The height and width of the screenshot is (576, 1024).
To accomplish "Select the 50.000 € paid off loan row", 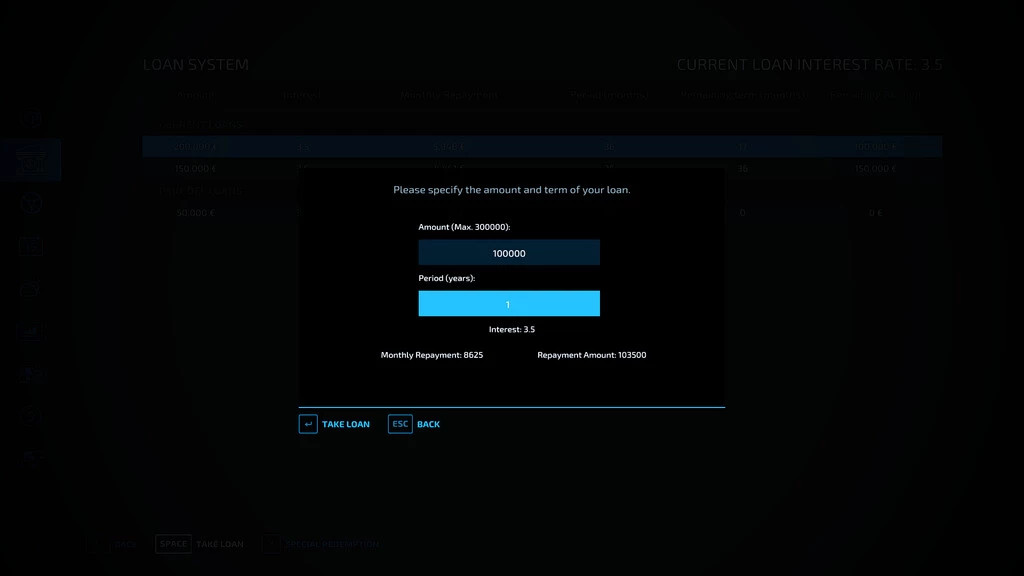I will click(542, 212).
